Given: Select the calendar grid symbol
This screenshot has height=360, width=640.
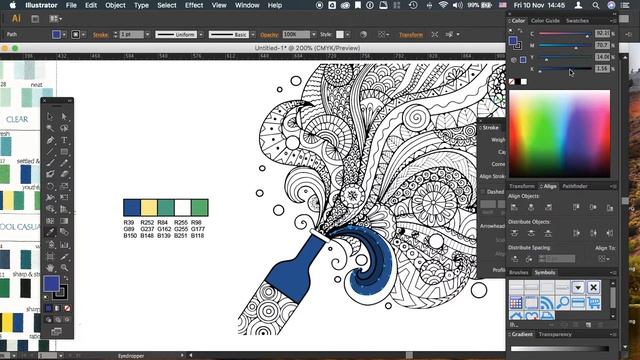Looking at the screenshot, I should [x=516, y=303].
